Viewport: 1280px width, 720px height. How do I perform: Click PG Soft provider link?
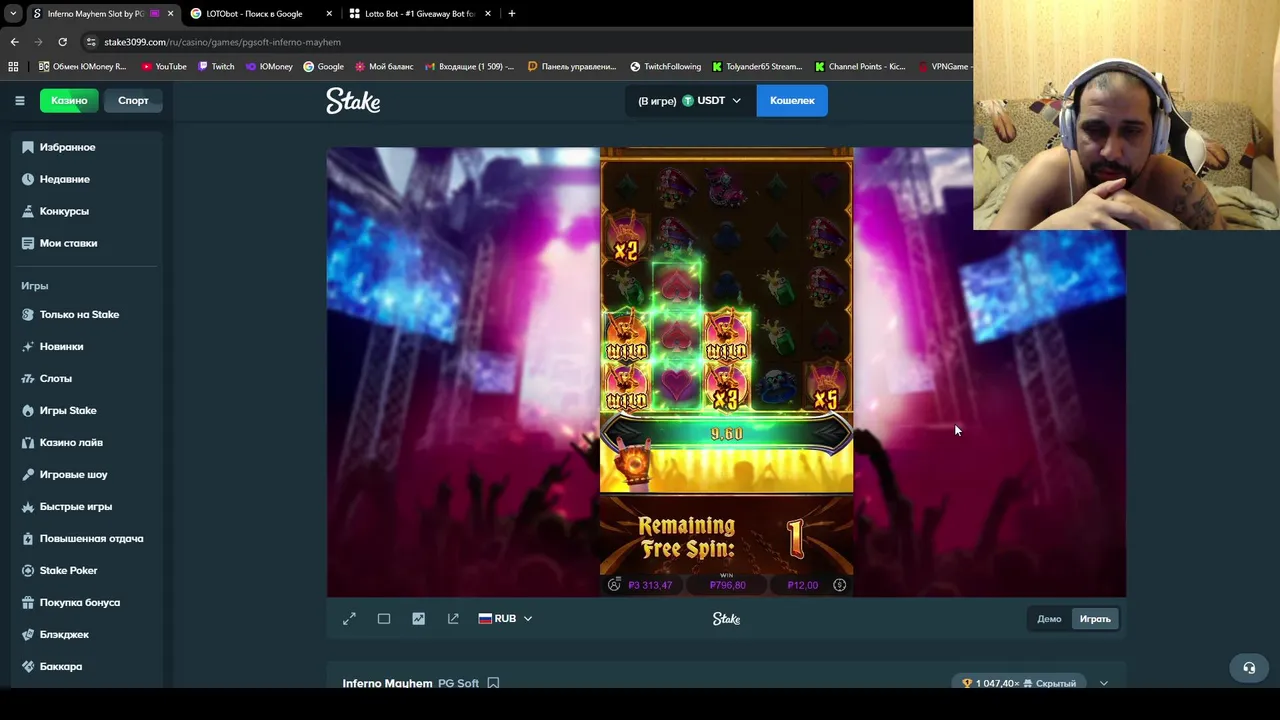click(x=458, y=683)
